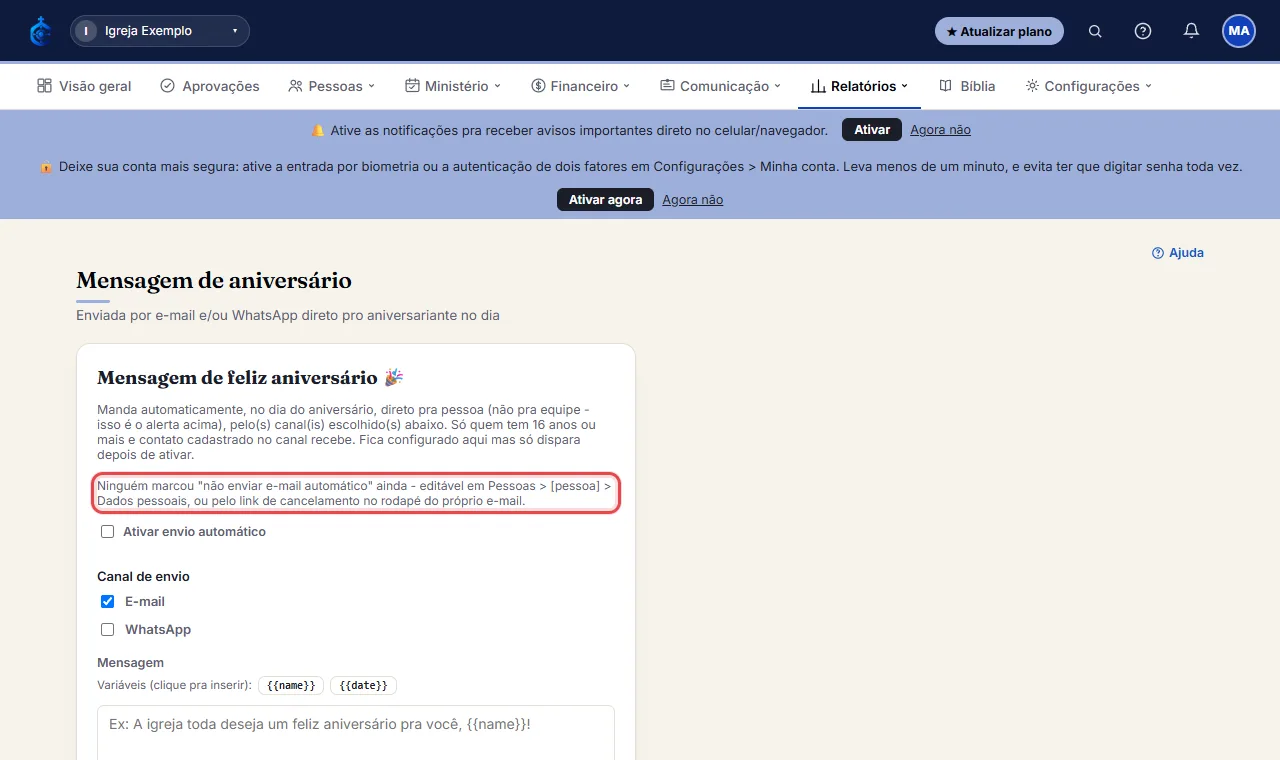
Task: Uncheck the E-mail channel checkbox
Action: (107, 602)
